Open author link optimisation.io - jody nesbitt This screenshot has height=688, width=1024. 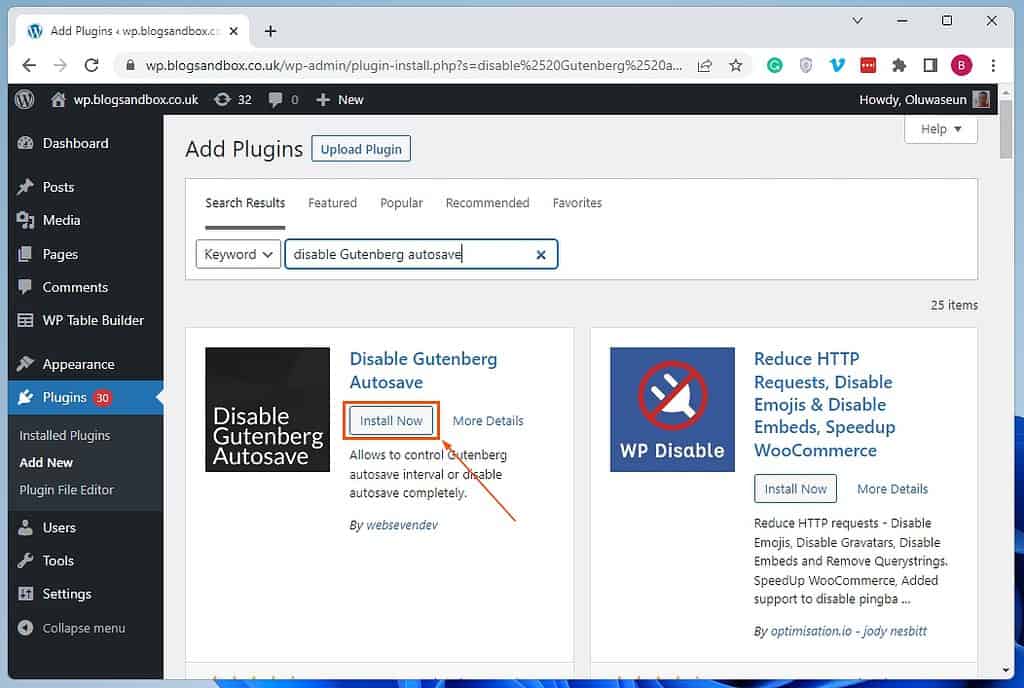(848, 631)
